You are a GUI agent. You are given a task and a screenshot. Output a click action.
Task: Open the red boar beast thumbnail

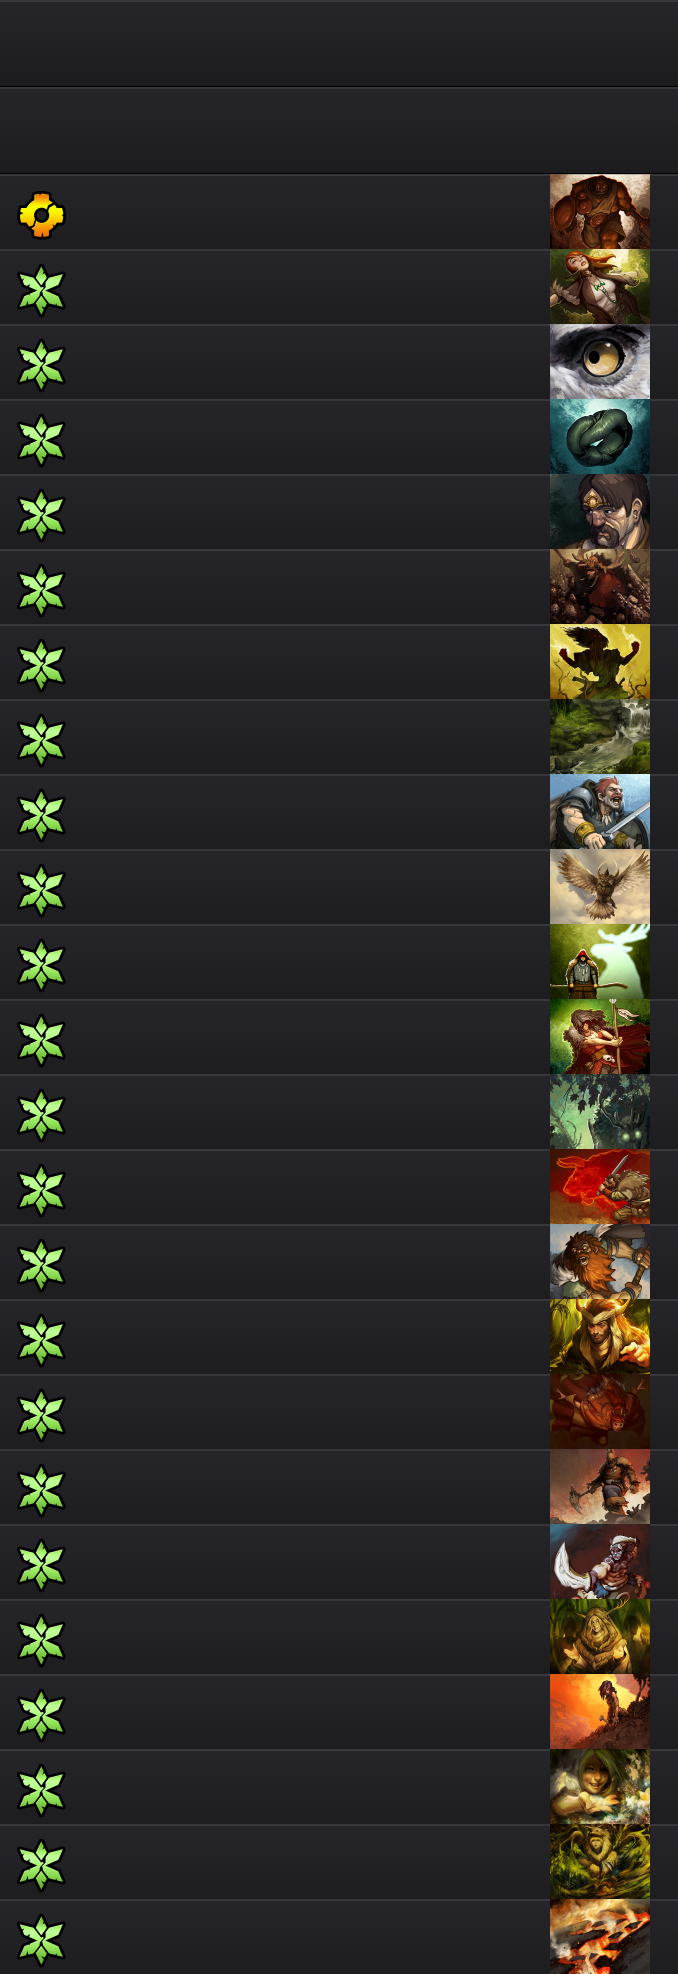600,1187
